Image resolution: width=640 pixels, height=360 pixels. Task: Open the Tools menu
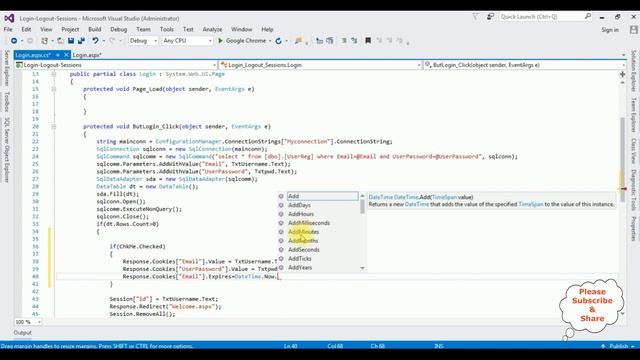pyautogui.click(x=167, y=29)
